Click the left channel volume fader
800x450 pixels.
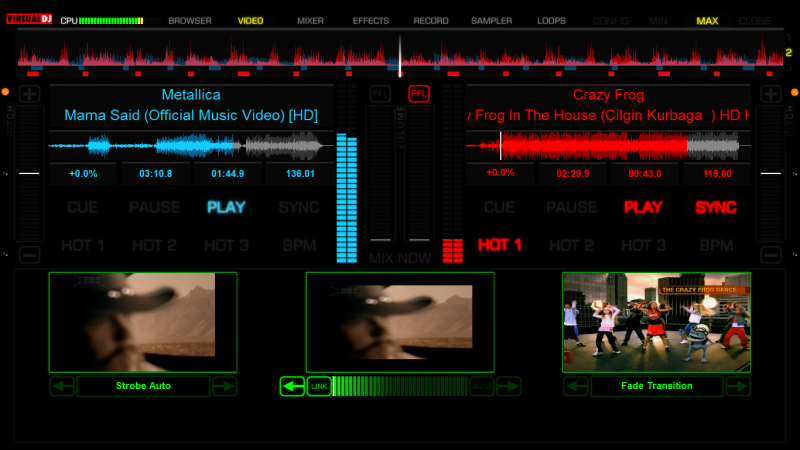click(x=381, y=173)
